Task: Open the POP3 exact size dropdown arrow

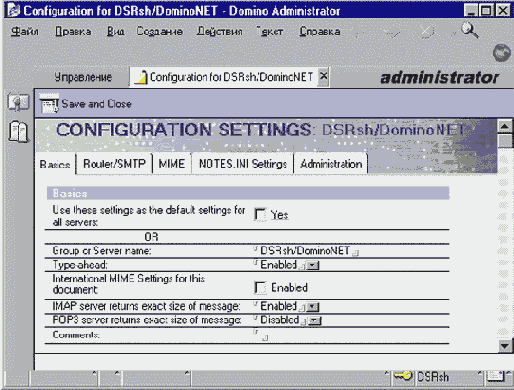Action: (315, 321)
